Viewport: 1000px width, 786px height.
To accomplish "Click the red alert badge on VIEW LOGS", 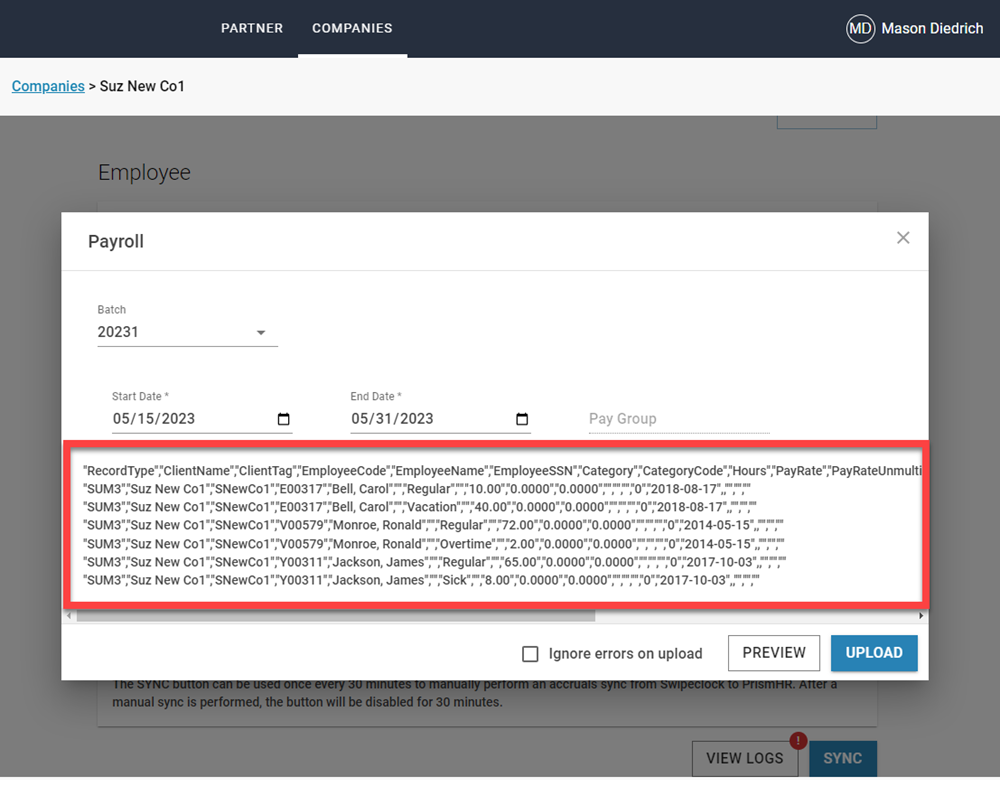I will tap(797, 741).
